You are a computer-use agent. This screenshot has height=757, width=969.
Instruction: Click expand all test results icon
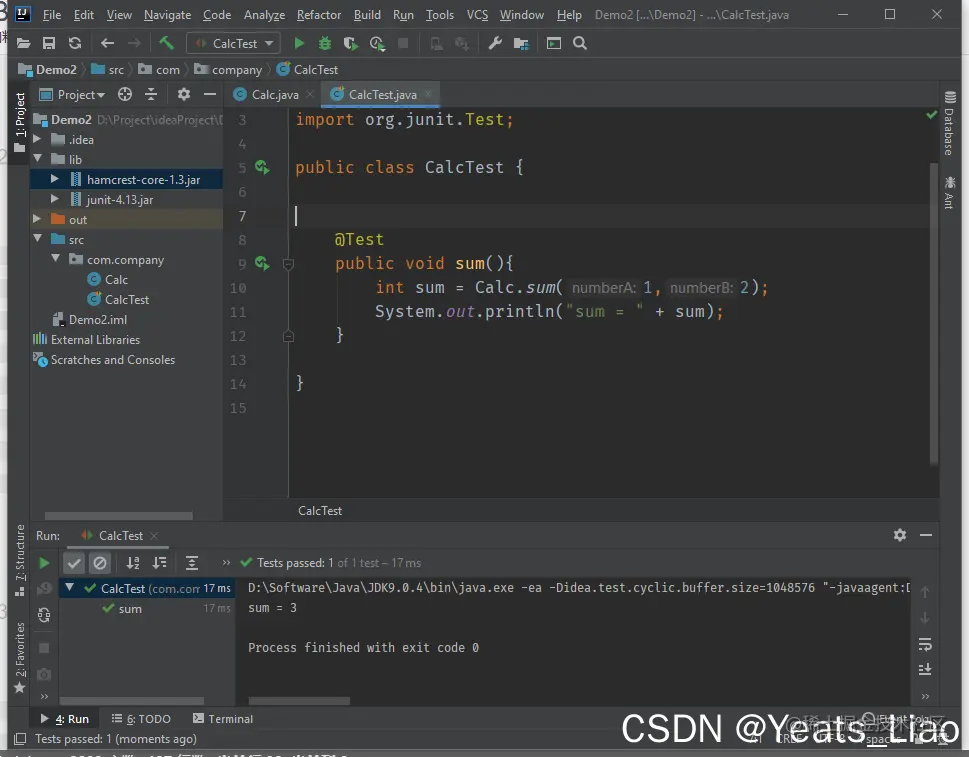point(192,563)
